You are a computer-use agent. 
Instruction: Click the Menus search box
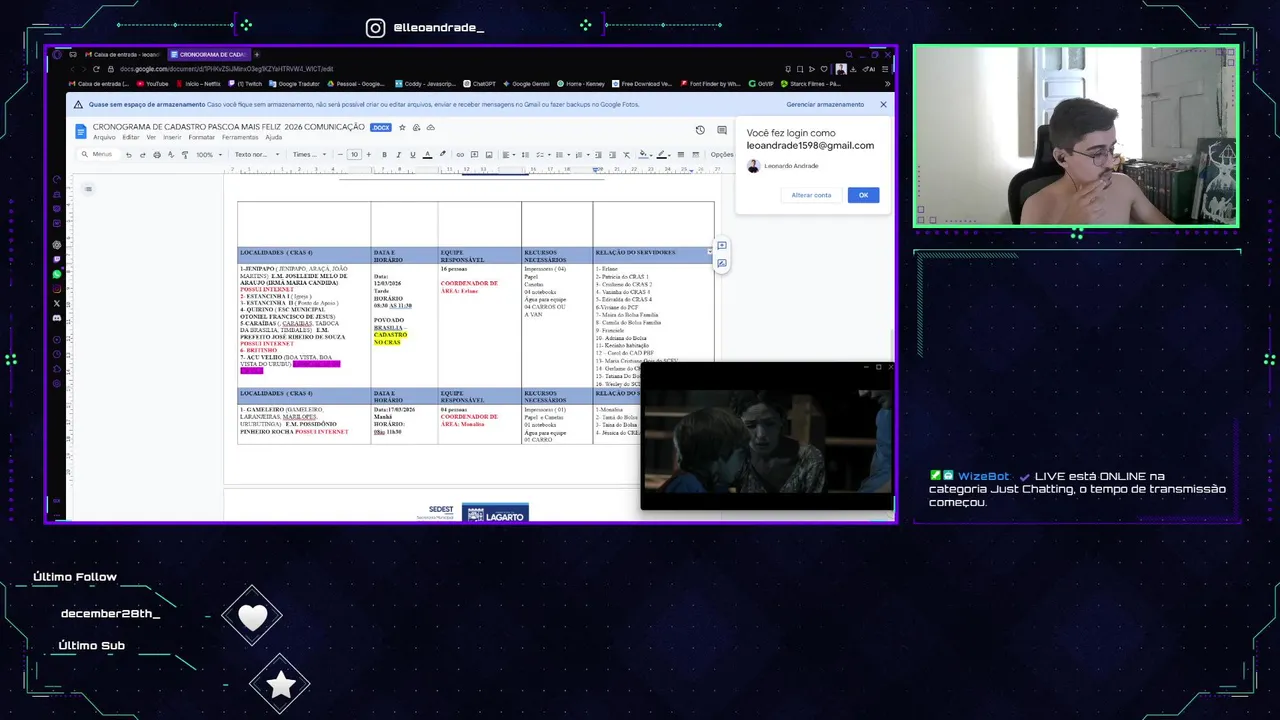97,154
